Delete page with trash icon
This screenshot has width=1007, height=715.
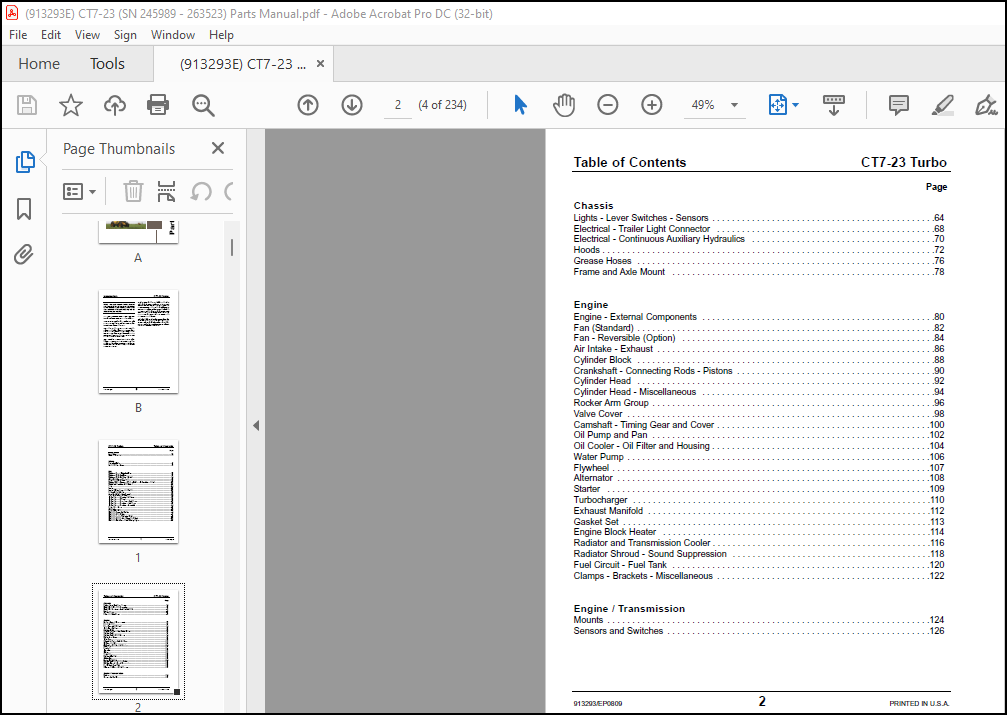(x=133, y=191)
